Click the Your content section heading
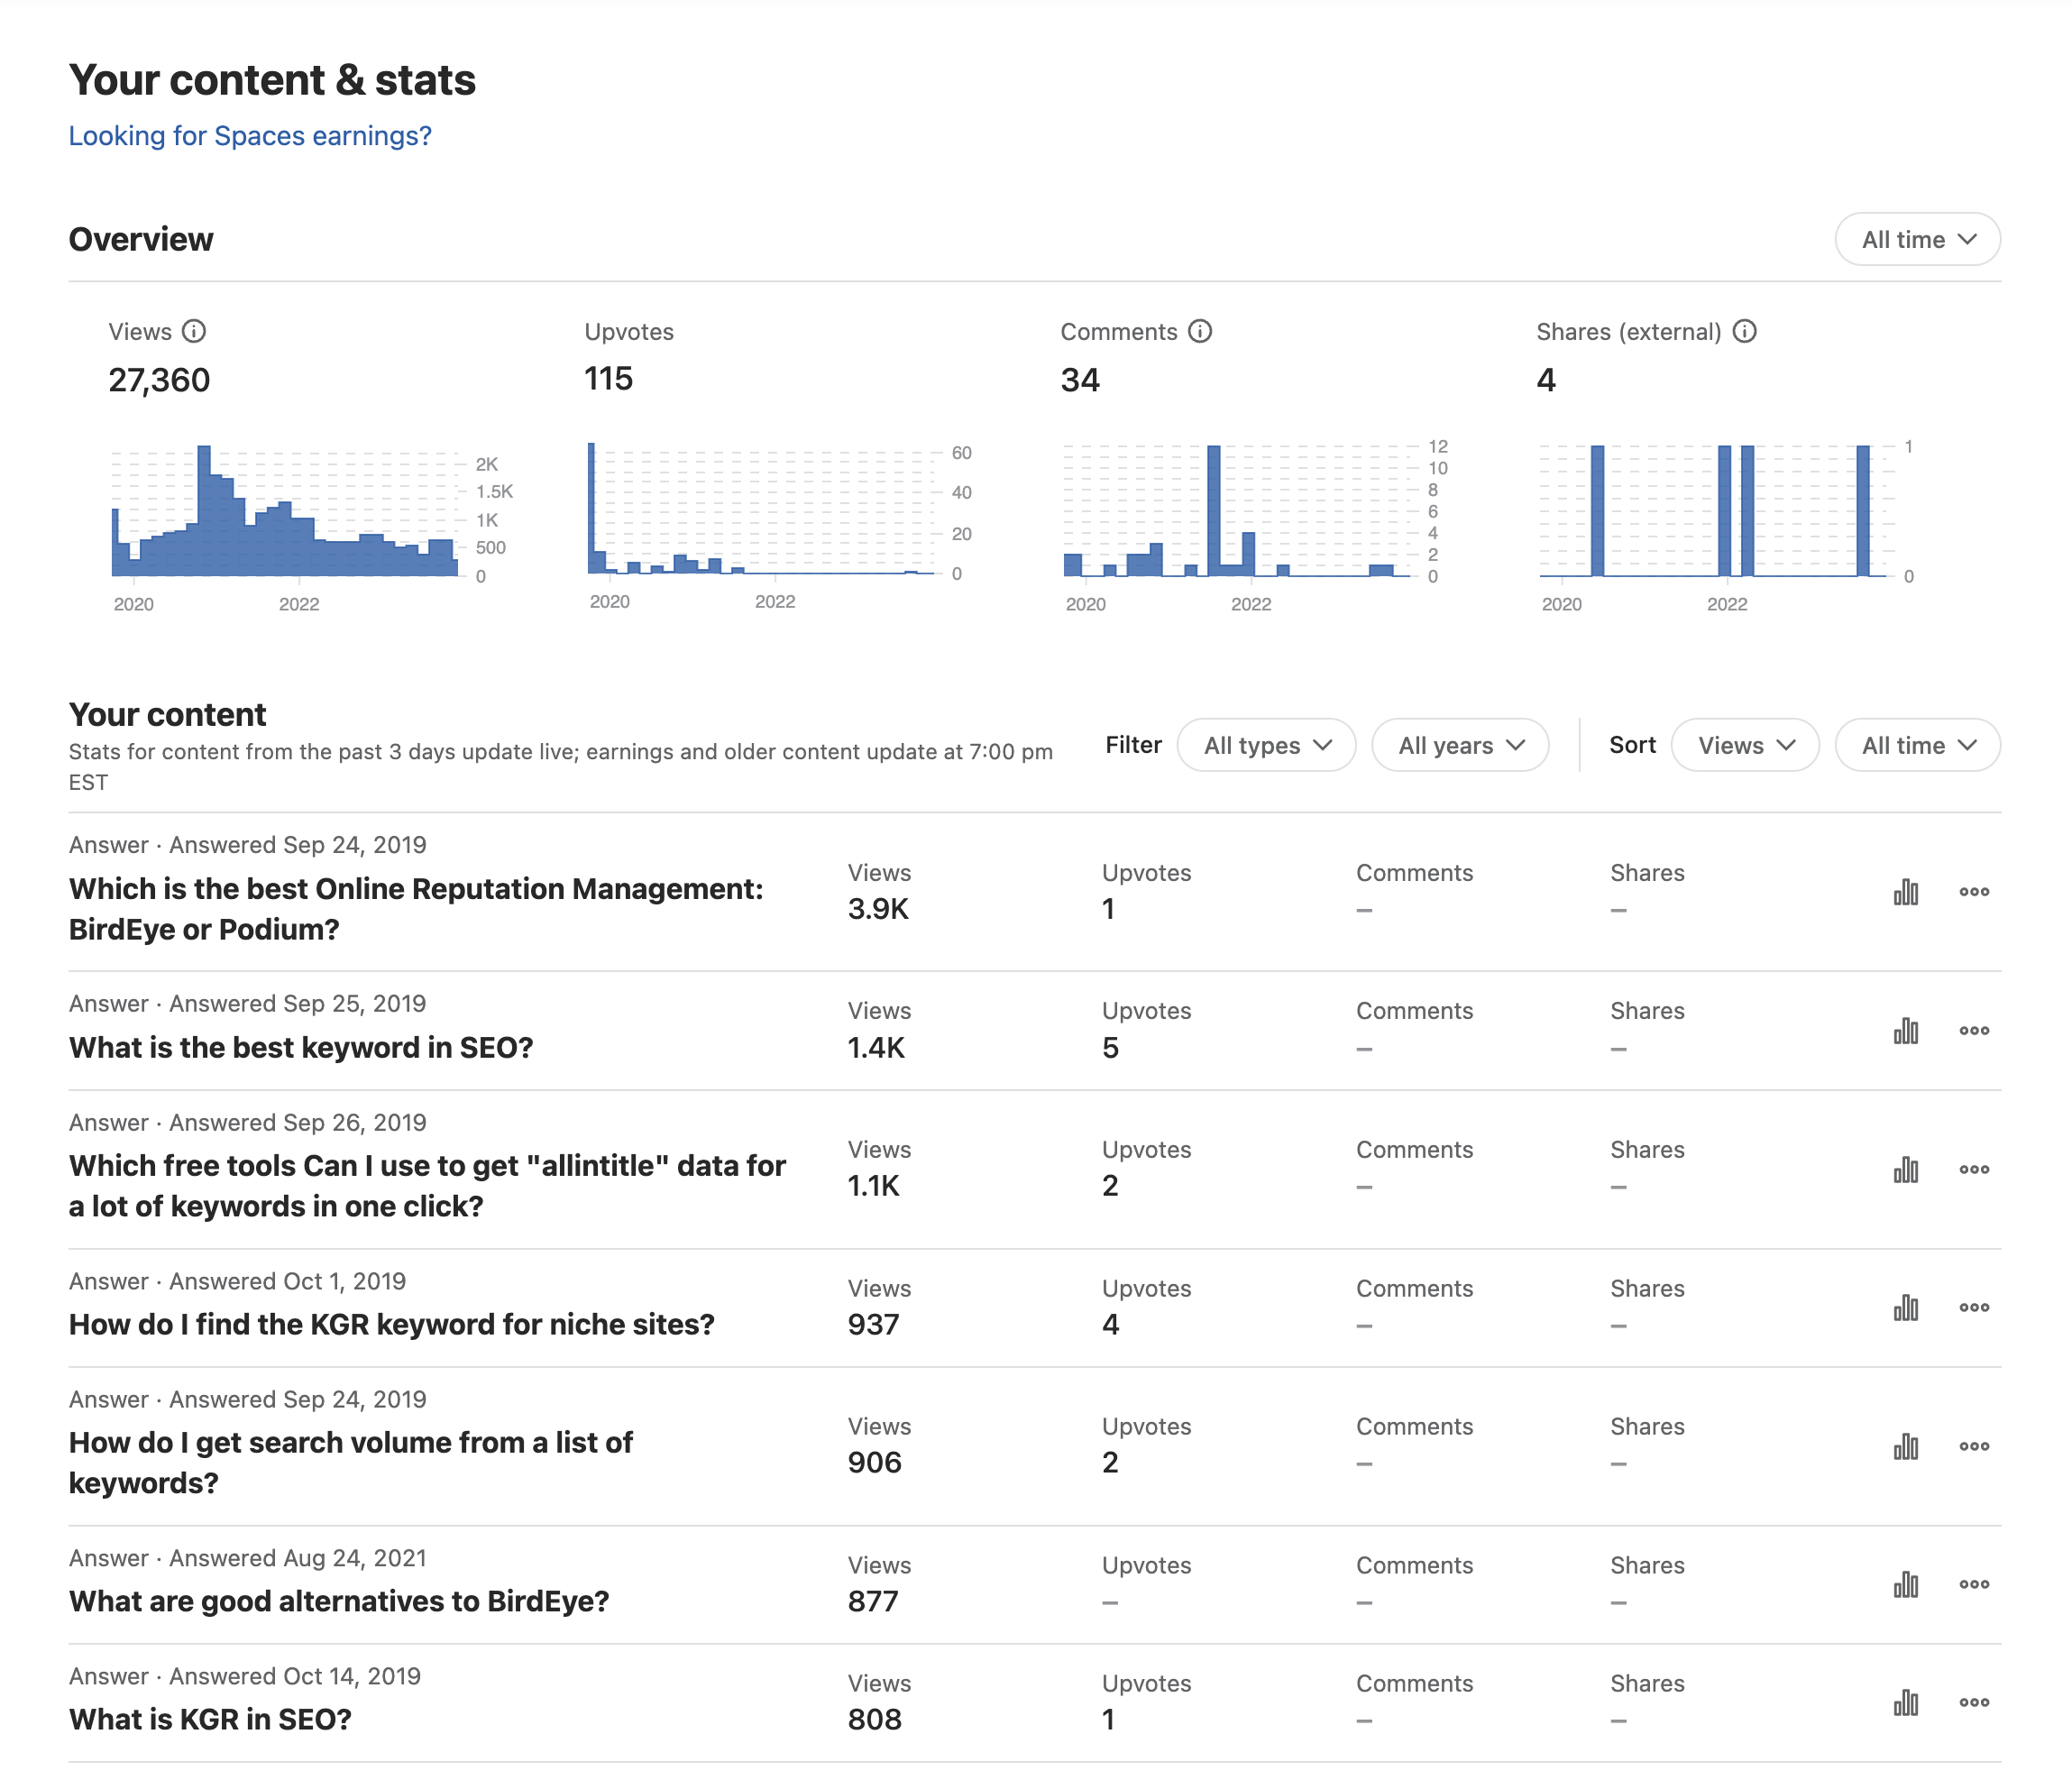Viewport: 2072px width, 1780px height. (x=167, y=715)
